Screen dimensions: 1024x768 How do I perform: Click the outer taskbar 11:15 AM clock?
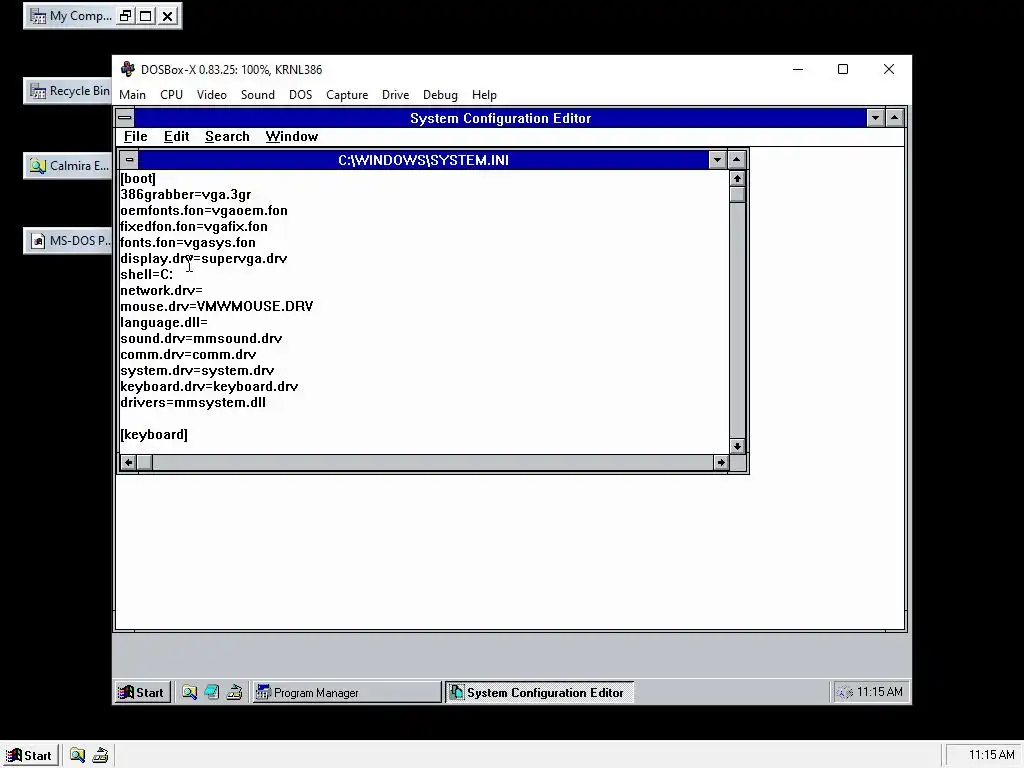(x=991, y=756)
